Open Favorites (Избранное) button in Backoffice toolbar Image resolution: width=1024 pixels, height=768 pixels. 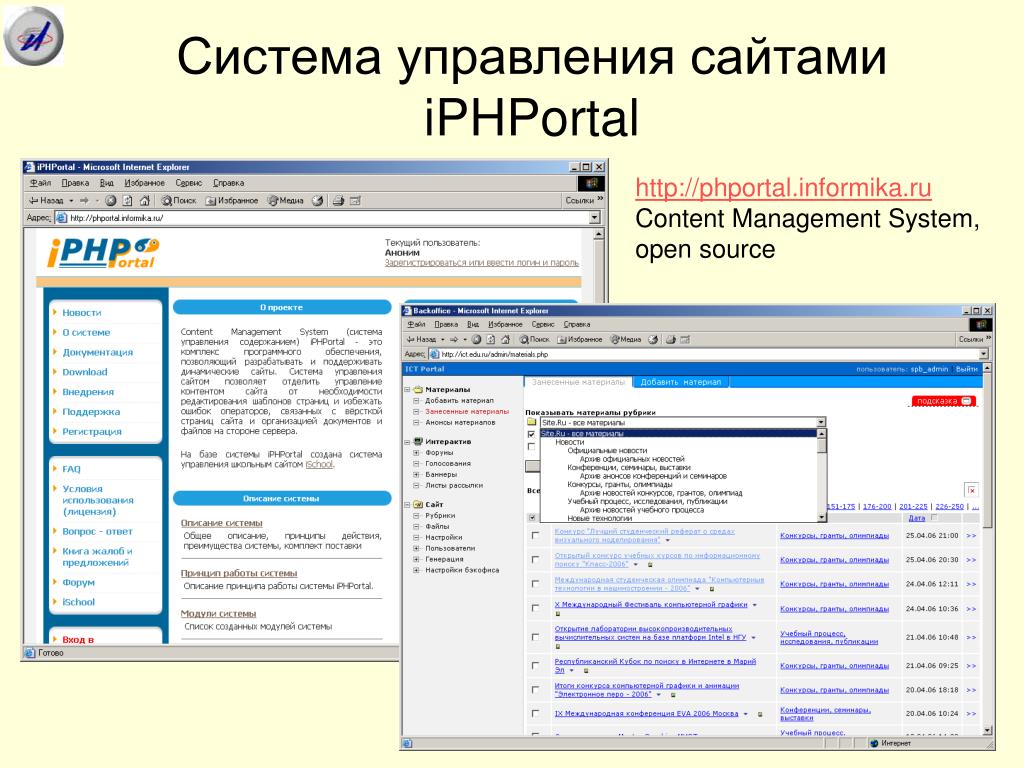point(579,340)
